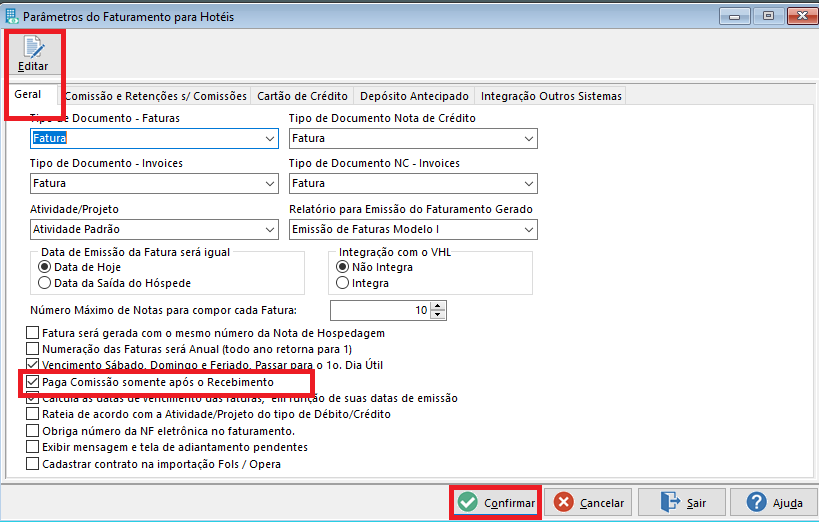Expand Tipo de Documento - Invoices dropdown
The image size is (819, 522).
[x=270, y=183]
